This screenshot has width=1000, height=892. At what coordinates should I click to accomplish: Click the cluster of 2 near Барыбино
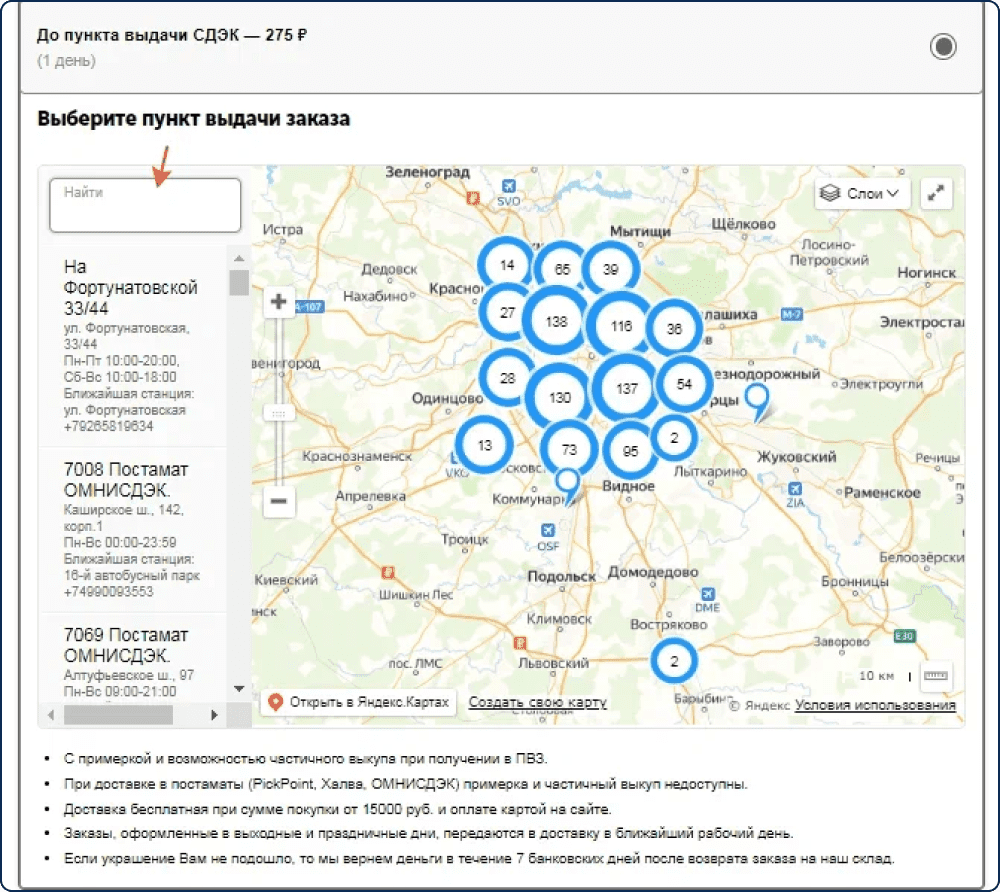click(x=674, y=661)
